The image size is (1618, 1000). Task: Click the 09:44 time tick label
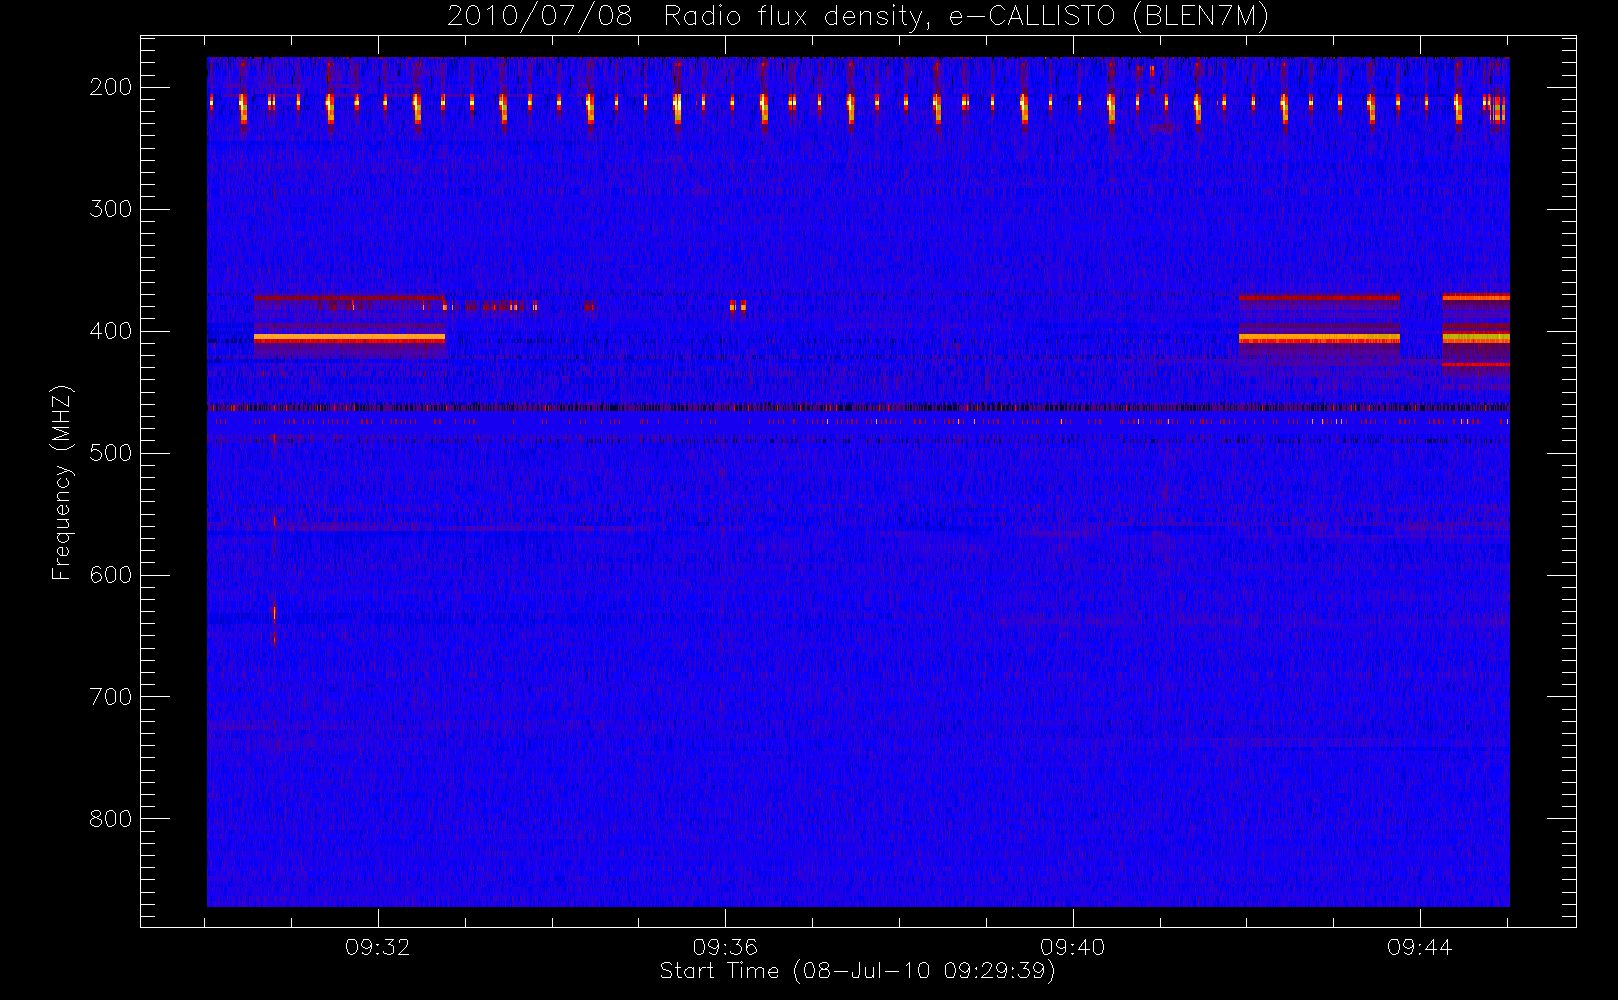tap(1420, 947)
